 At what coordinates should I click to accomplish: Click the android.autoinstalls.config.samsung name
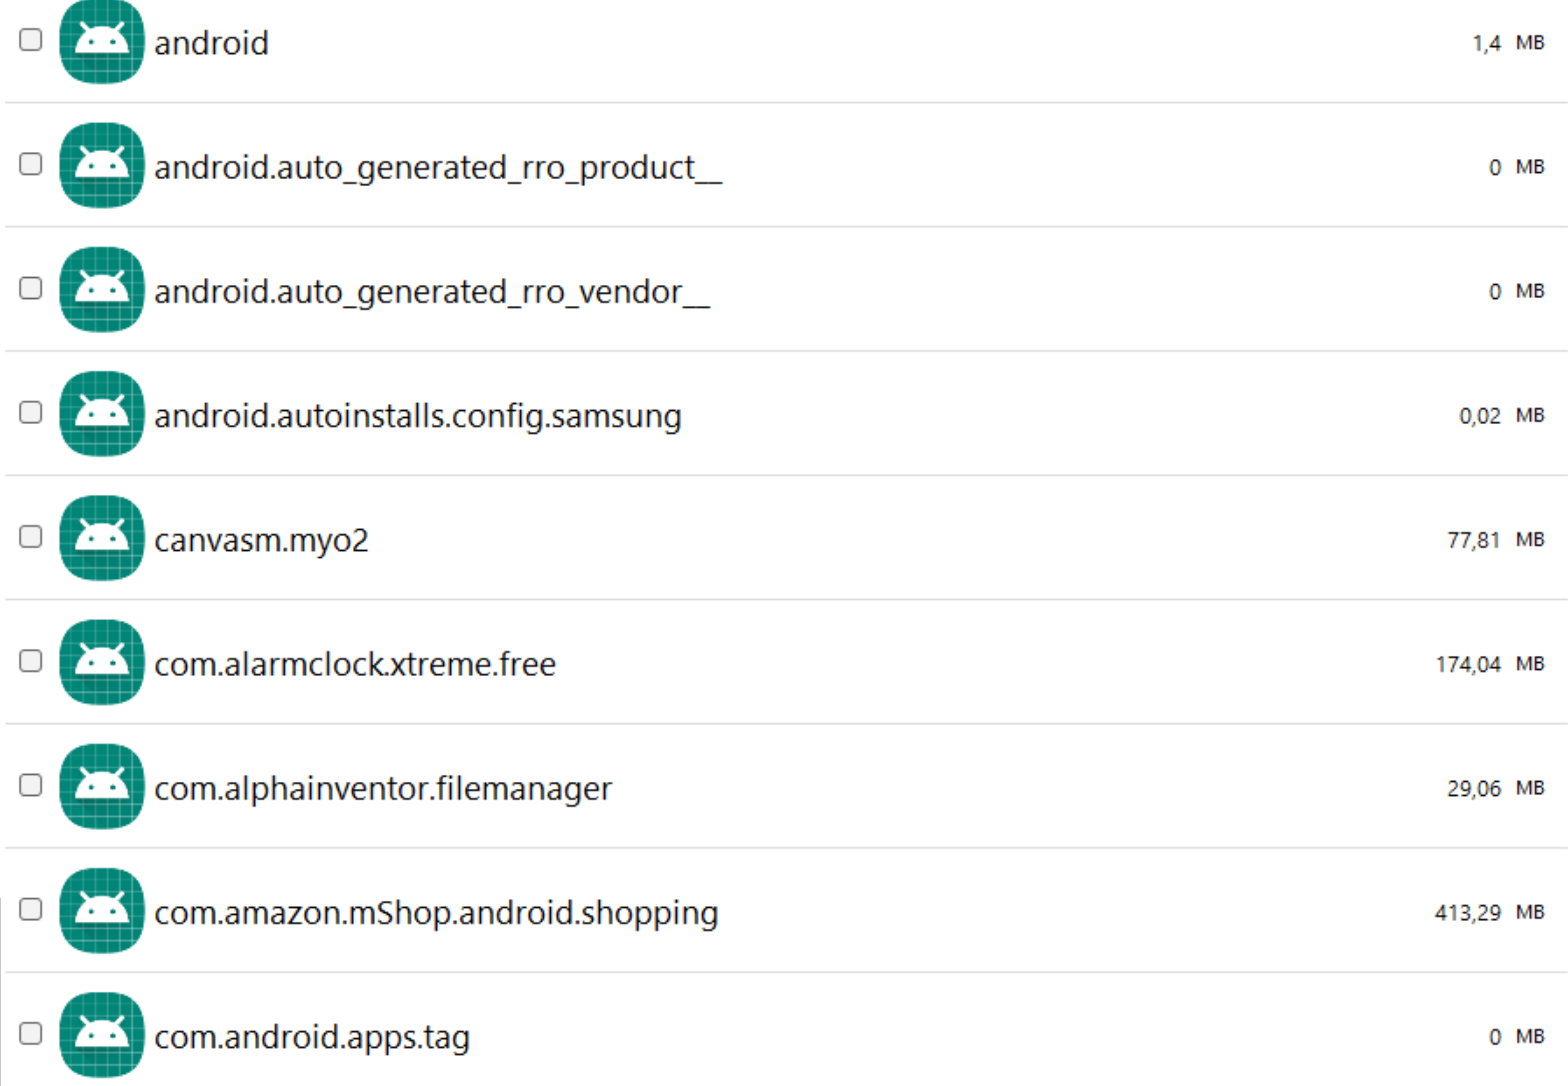[418, 416]
